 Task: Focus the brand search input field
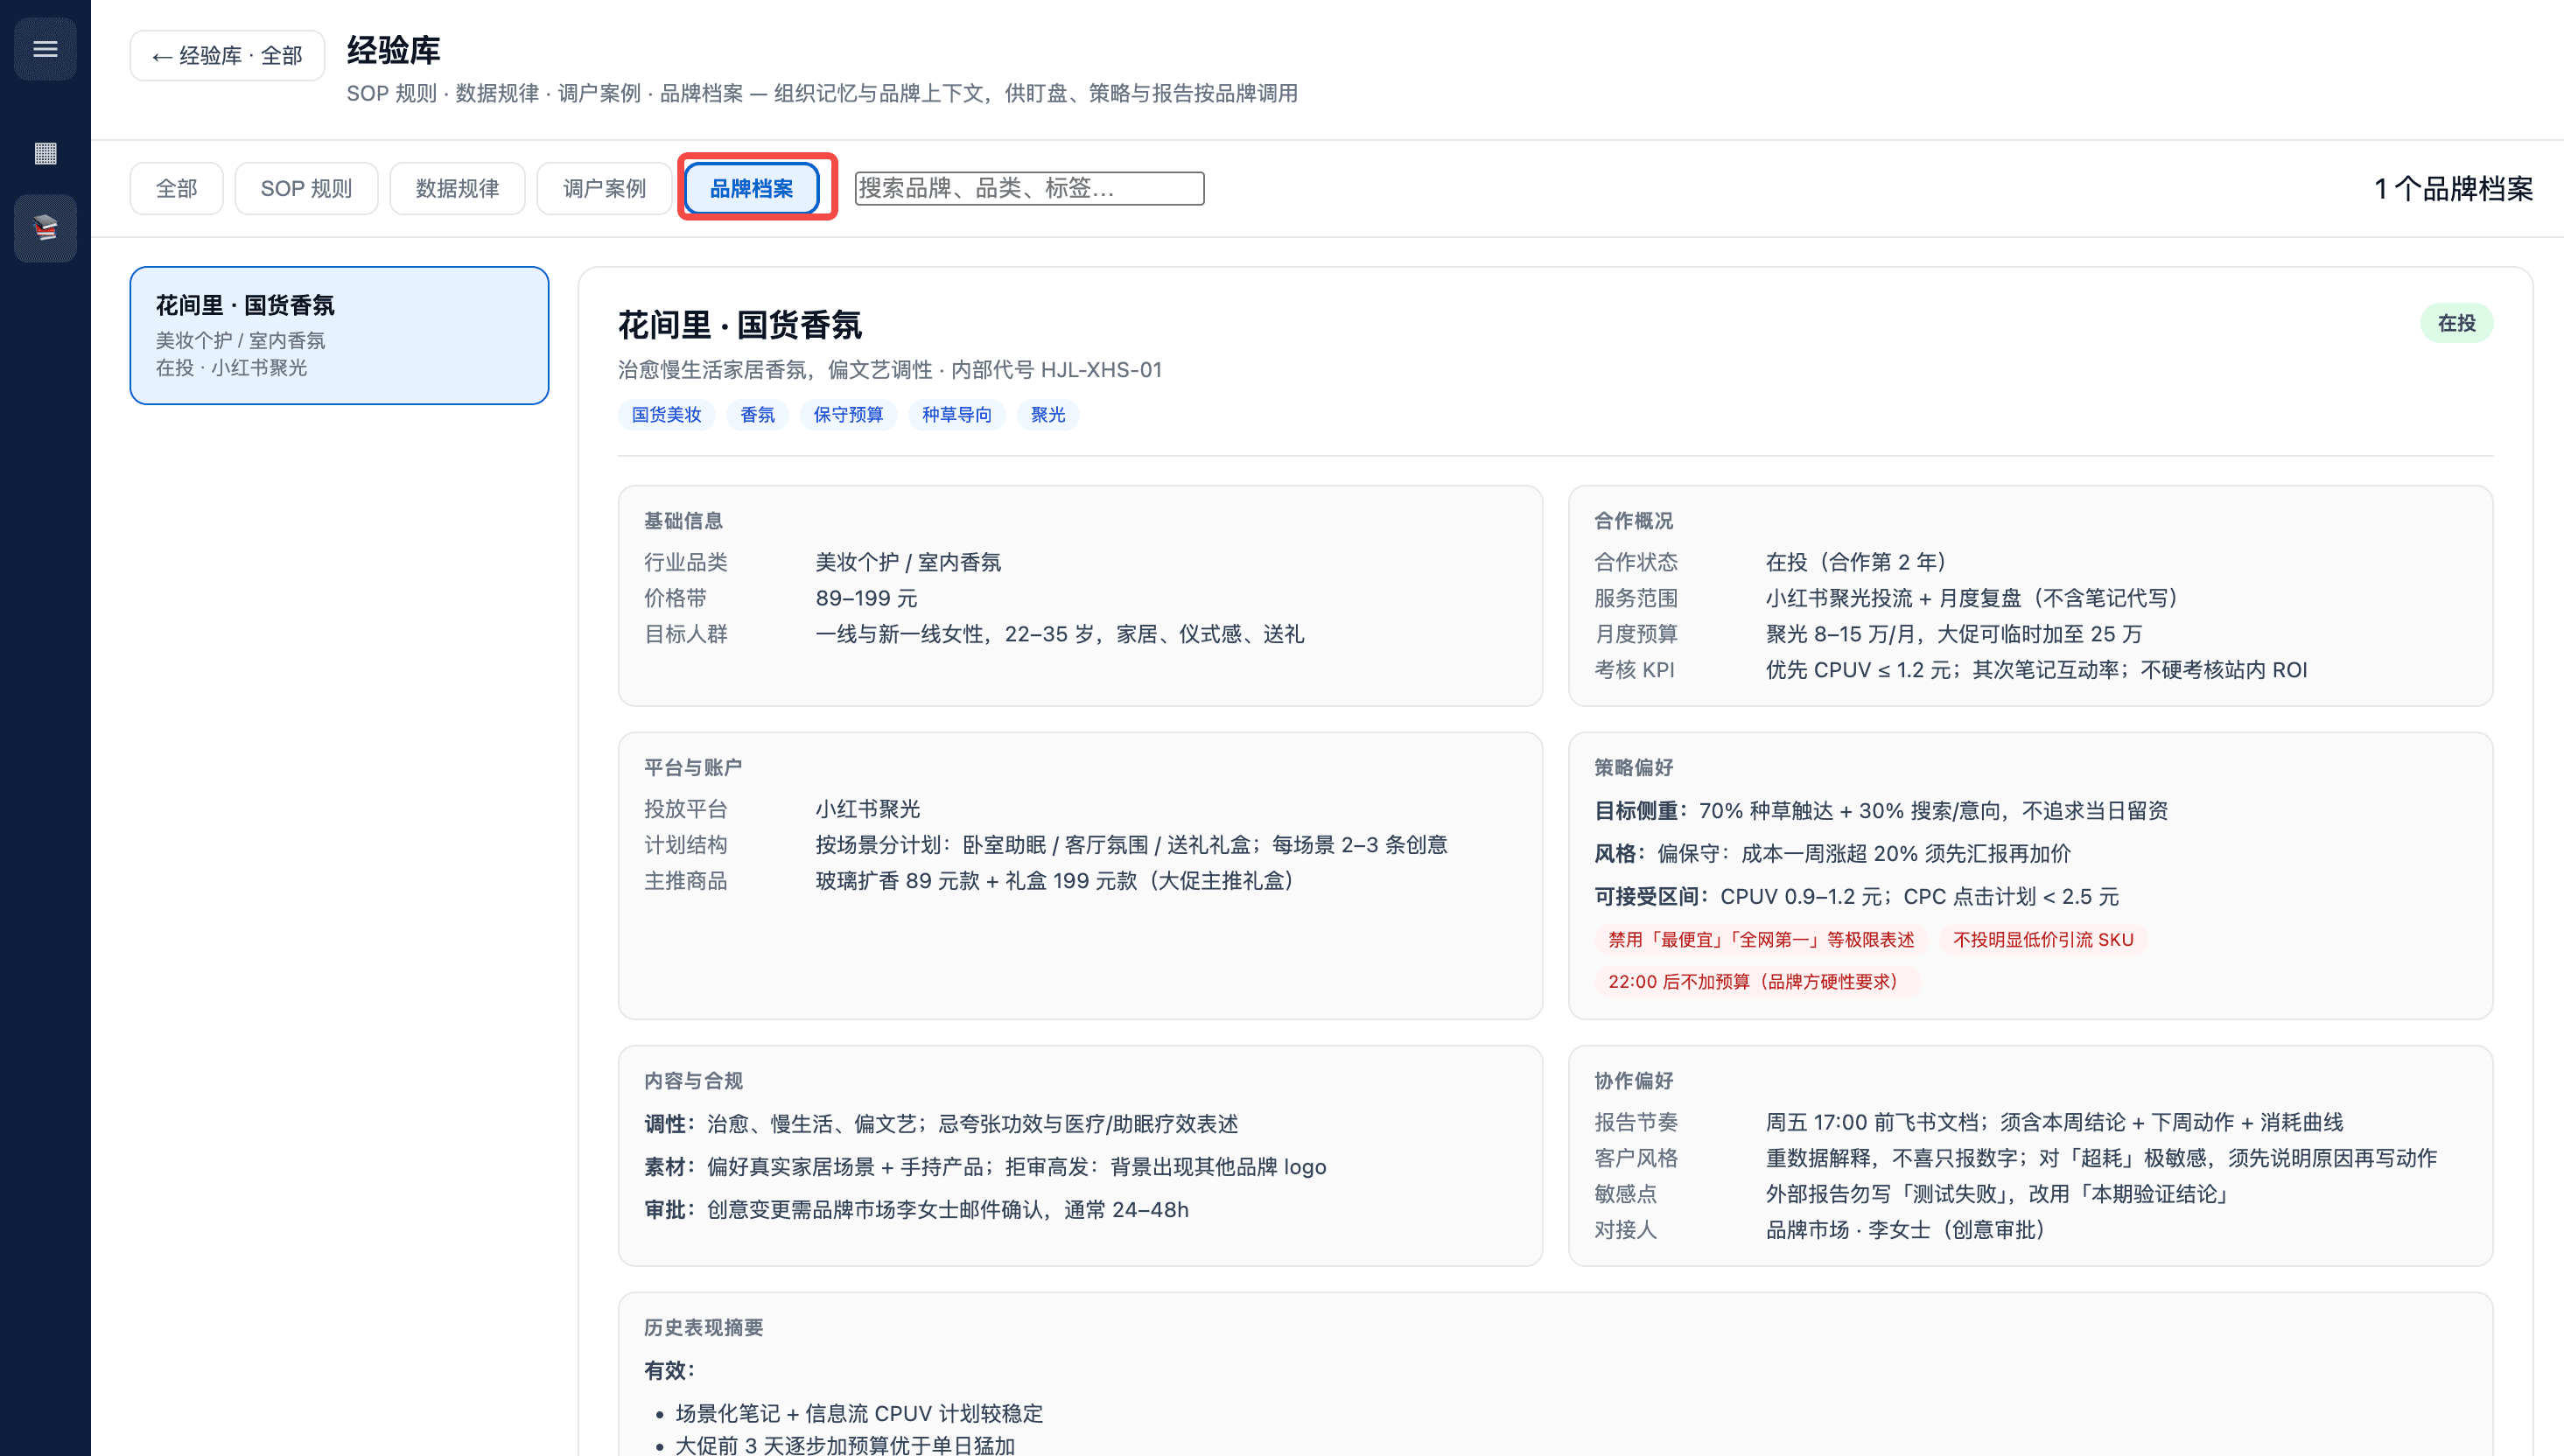click(1029, 188)
